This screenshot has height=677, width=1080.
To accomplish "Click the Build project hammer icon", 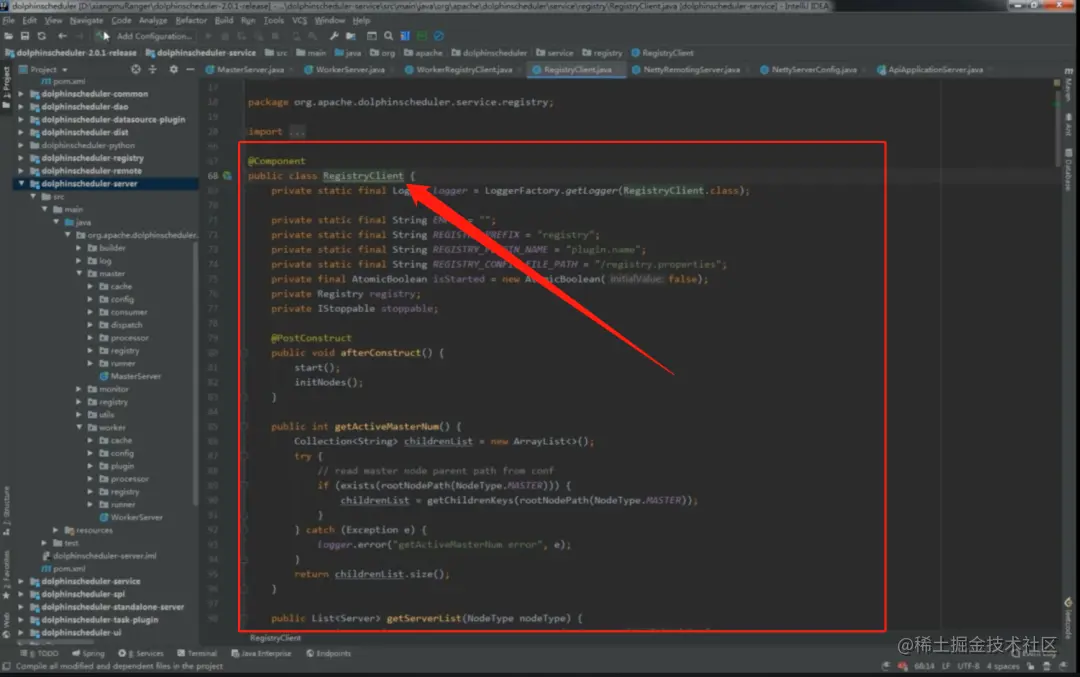I will pos(101,36).
